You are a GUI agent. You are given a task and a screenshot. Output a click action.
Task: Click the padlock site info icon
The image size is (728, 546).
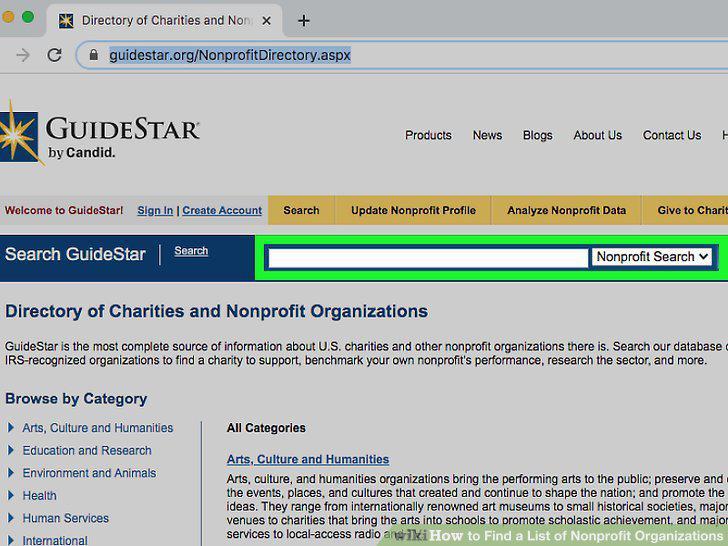click(93, 55)
